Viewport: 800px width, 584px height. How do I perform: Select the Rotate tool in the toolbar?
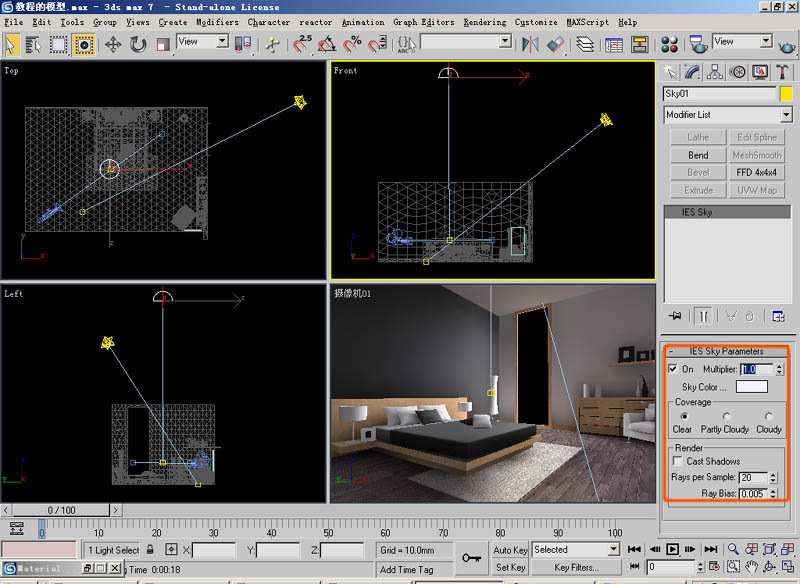[x=138, y=45]
